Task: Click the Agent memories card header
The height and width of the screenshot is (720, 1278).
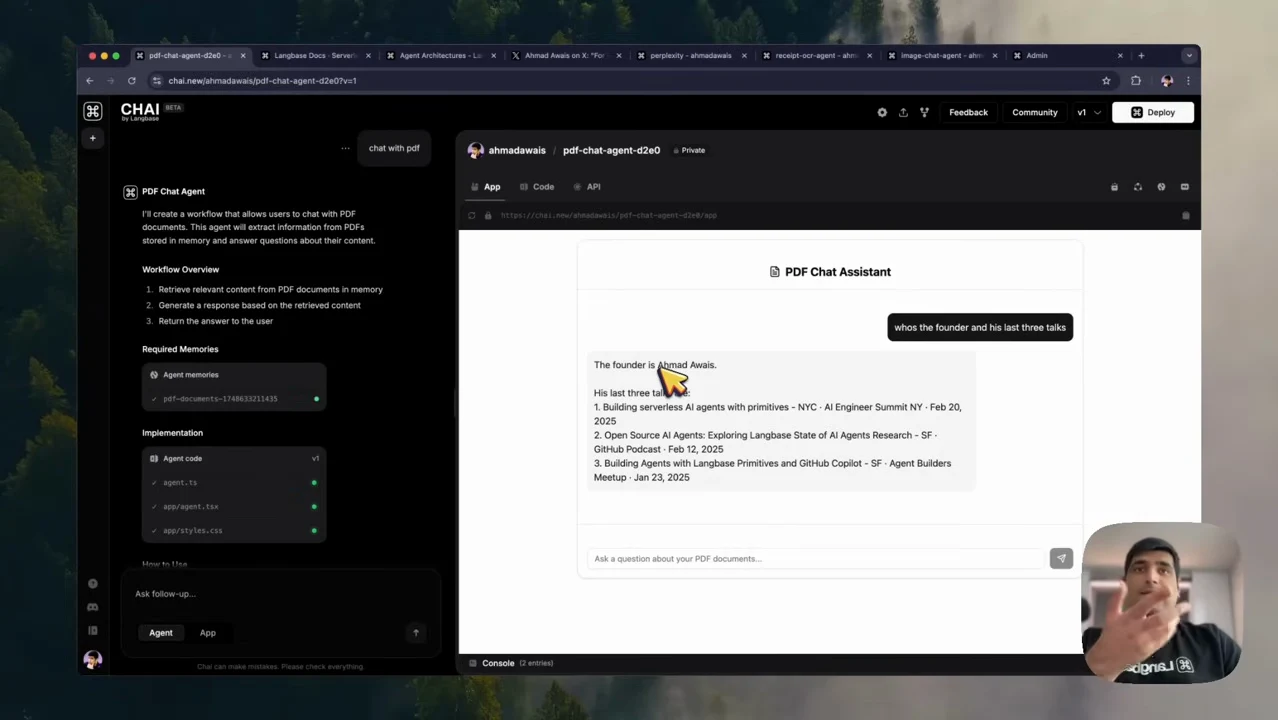Action: tap(233, 375)
